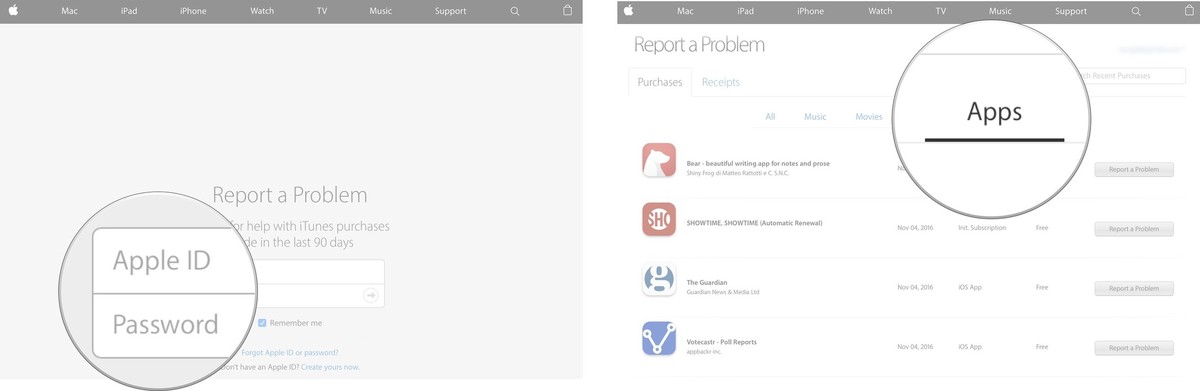Open search from the sign-in page navigation bar
1200x391 pixels.
(515, 11)
